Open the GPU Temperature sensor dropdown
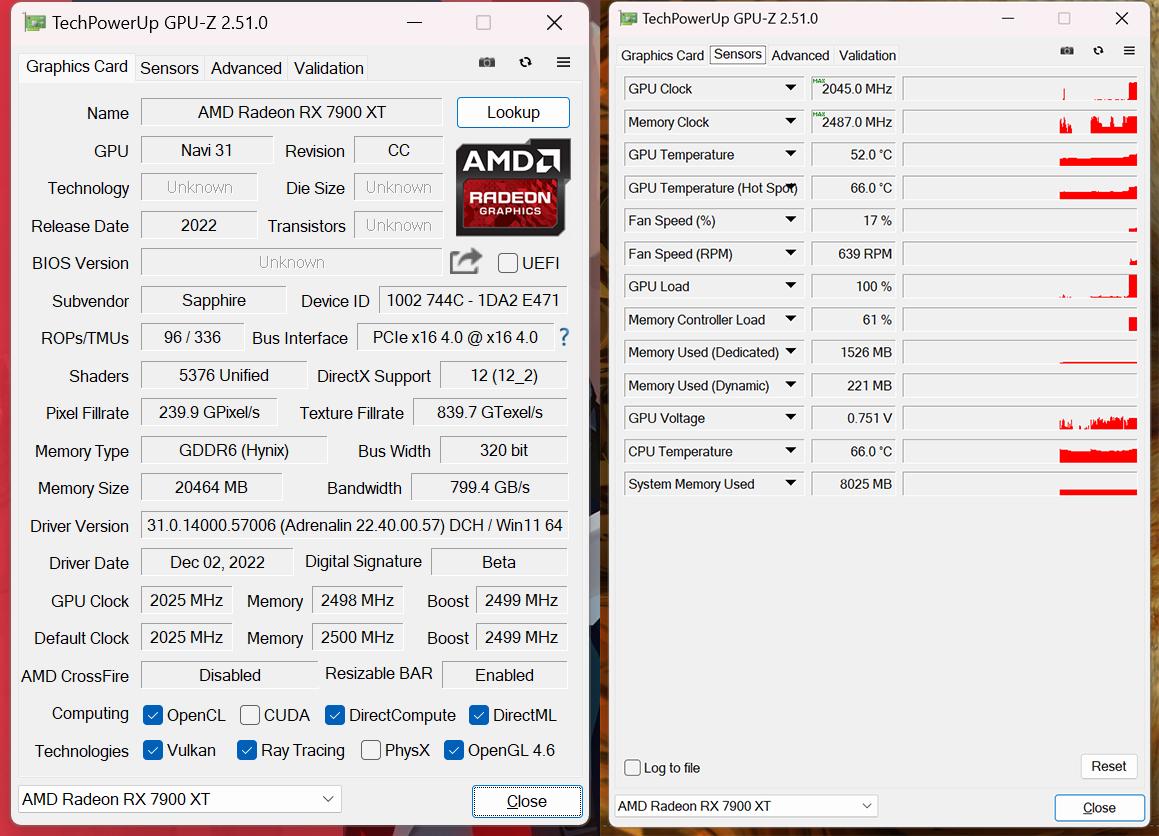The height and width of the screenshot is (836, 1159). click(790, 154)
